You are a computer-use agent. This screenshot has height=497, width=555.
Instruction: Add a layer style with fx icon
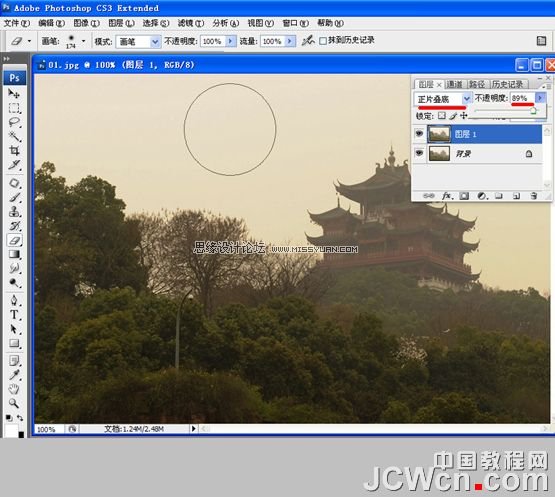point(447,196)
